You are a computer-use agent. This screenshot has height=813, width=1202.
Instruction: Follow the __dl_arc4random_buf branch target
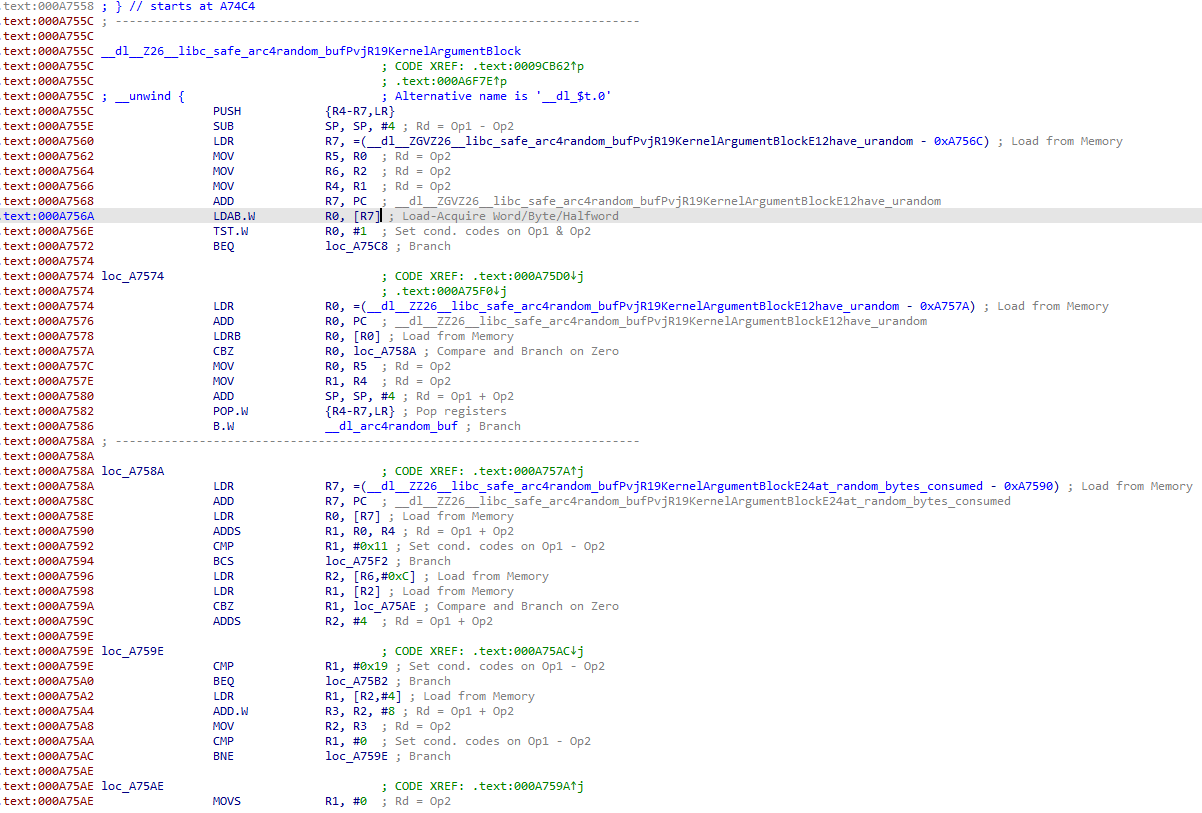click(x=392, y=426)
